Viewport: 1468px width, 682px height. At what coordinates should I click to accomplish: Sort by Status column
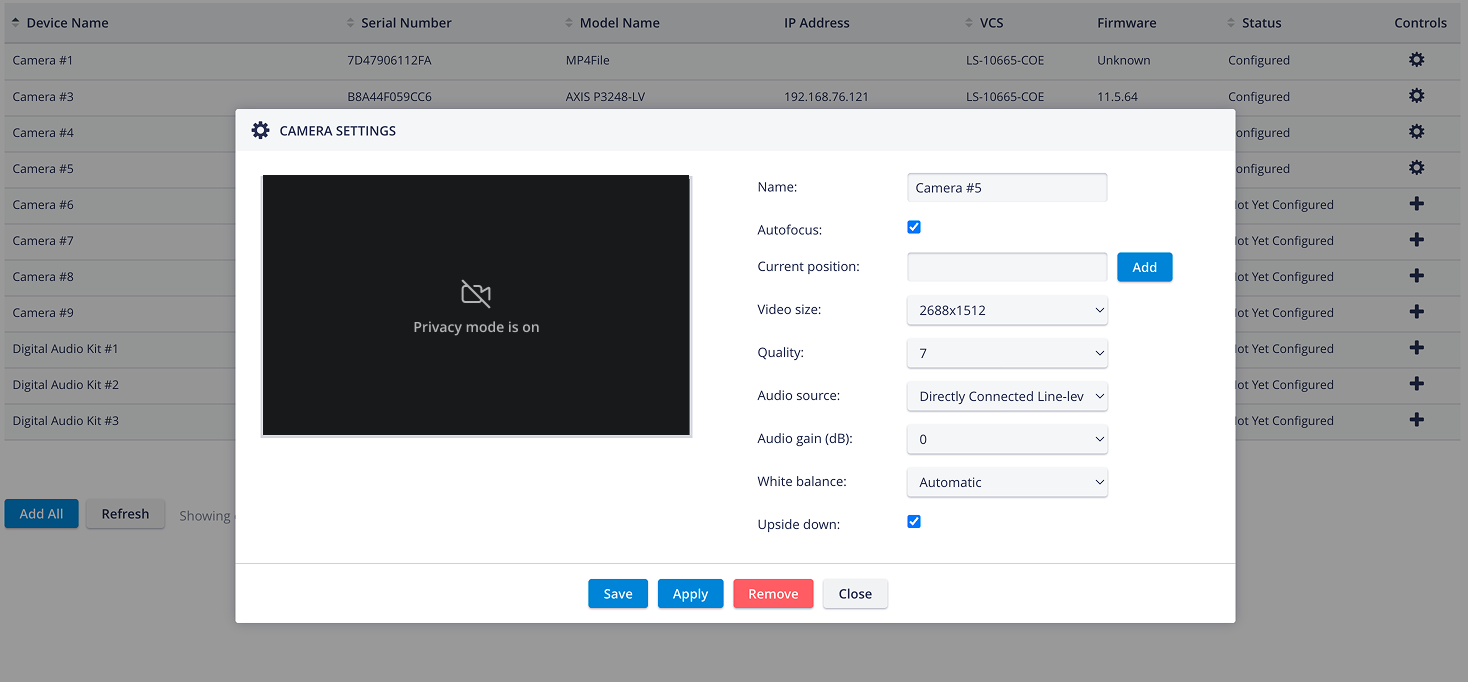tap(1255, 22)
